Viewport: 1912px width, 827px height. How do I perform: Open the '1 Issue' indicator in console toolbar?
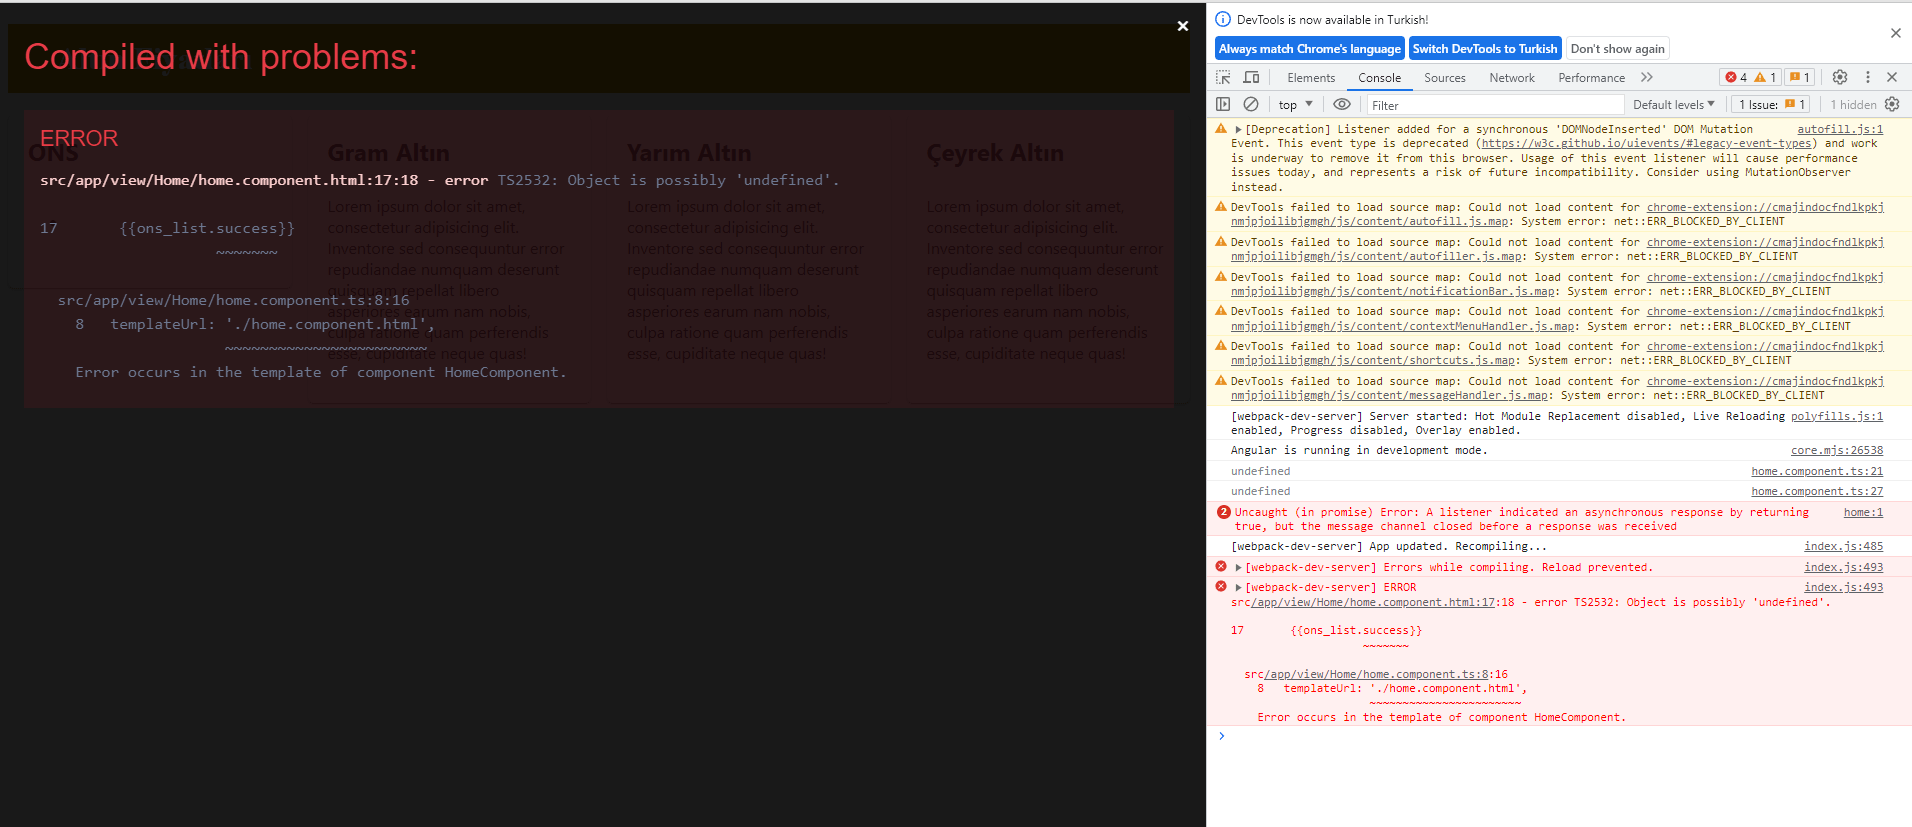click(1771, 104)
